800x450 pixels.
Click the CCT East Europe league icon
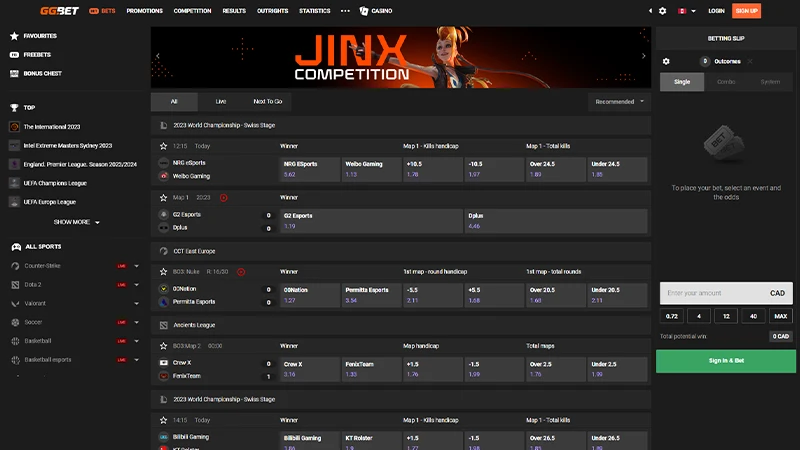pyautogui.click(x=163, y=251)
